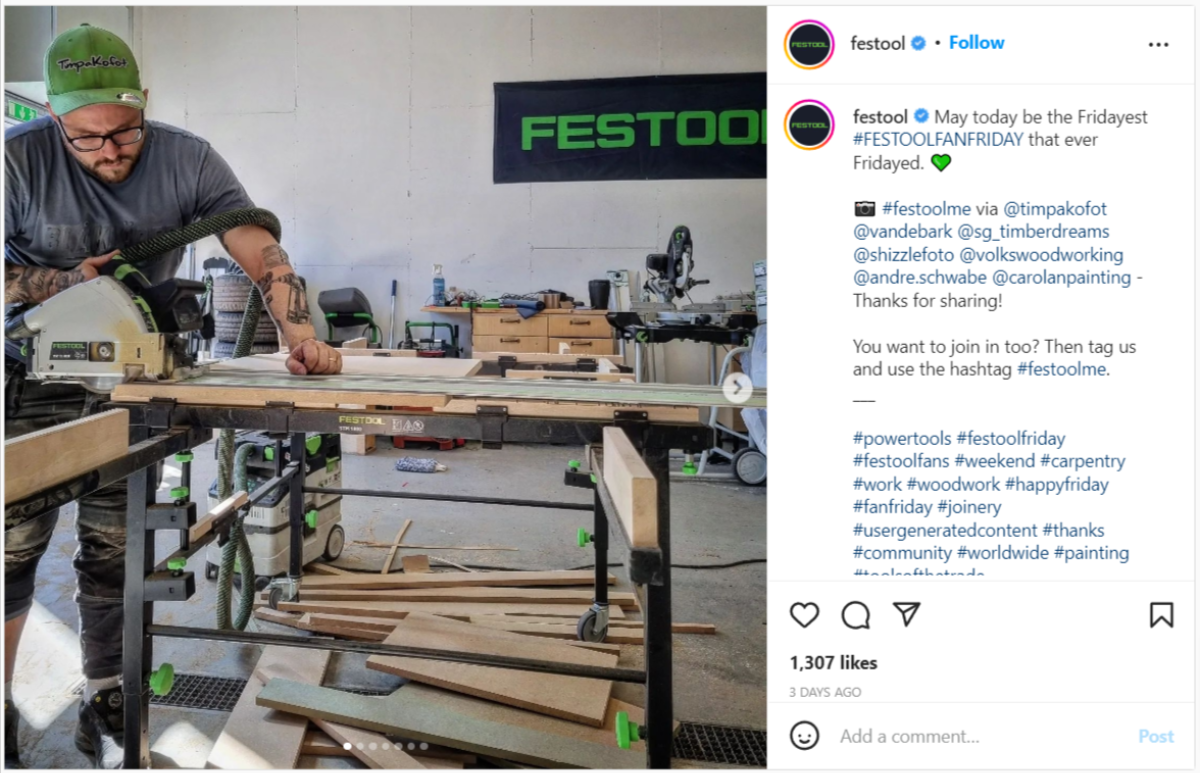Open comments via speech bubble icon

point(856,614)
